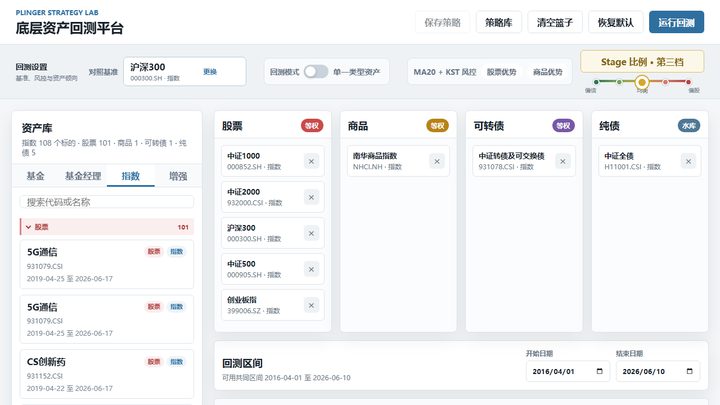Remove the 沪深300 card (000300.SH) from 股票 basket
The height and width of the screenshot is (405, 720).
click(x=311, y=233)
